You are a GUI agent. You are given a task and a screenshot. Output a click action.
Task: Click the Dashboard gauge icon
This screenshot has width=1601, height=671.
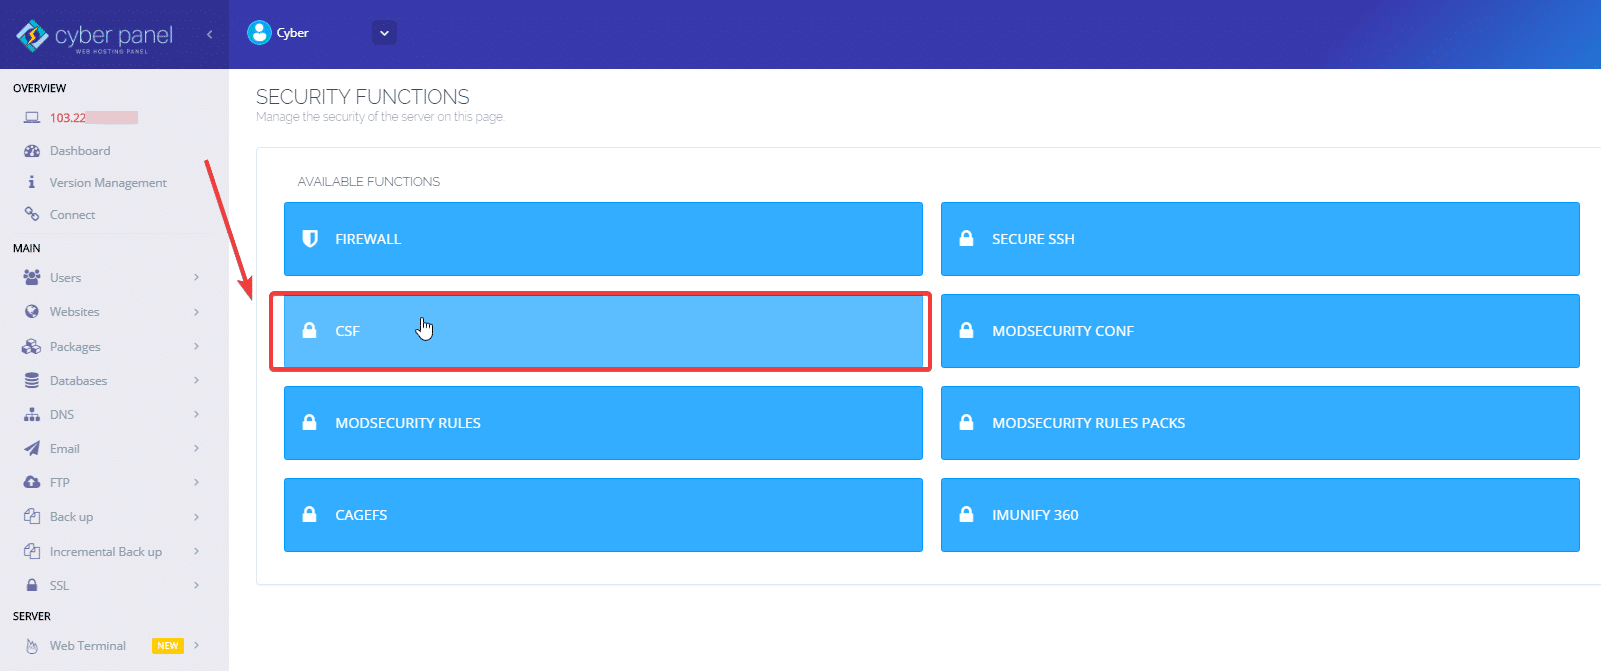point(32,151)
